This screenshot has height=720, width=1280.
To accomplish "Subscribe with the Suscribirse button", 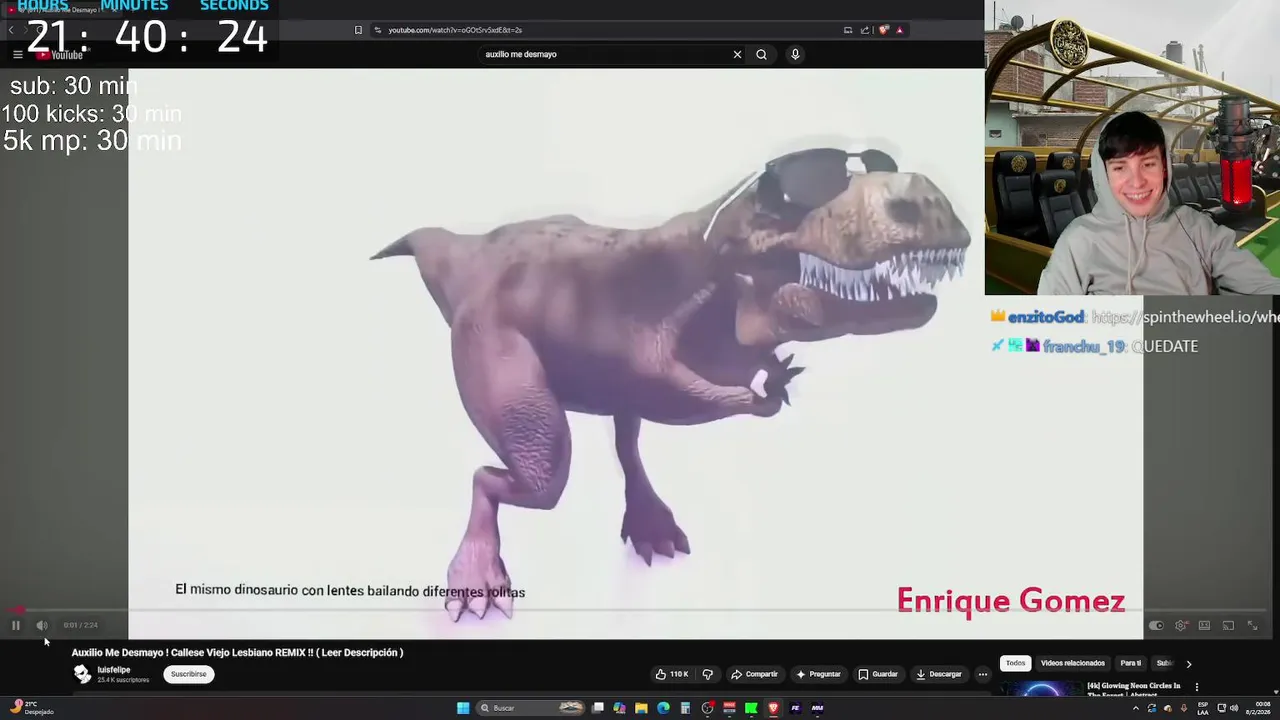I will pos(188,674).
